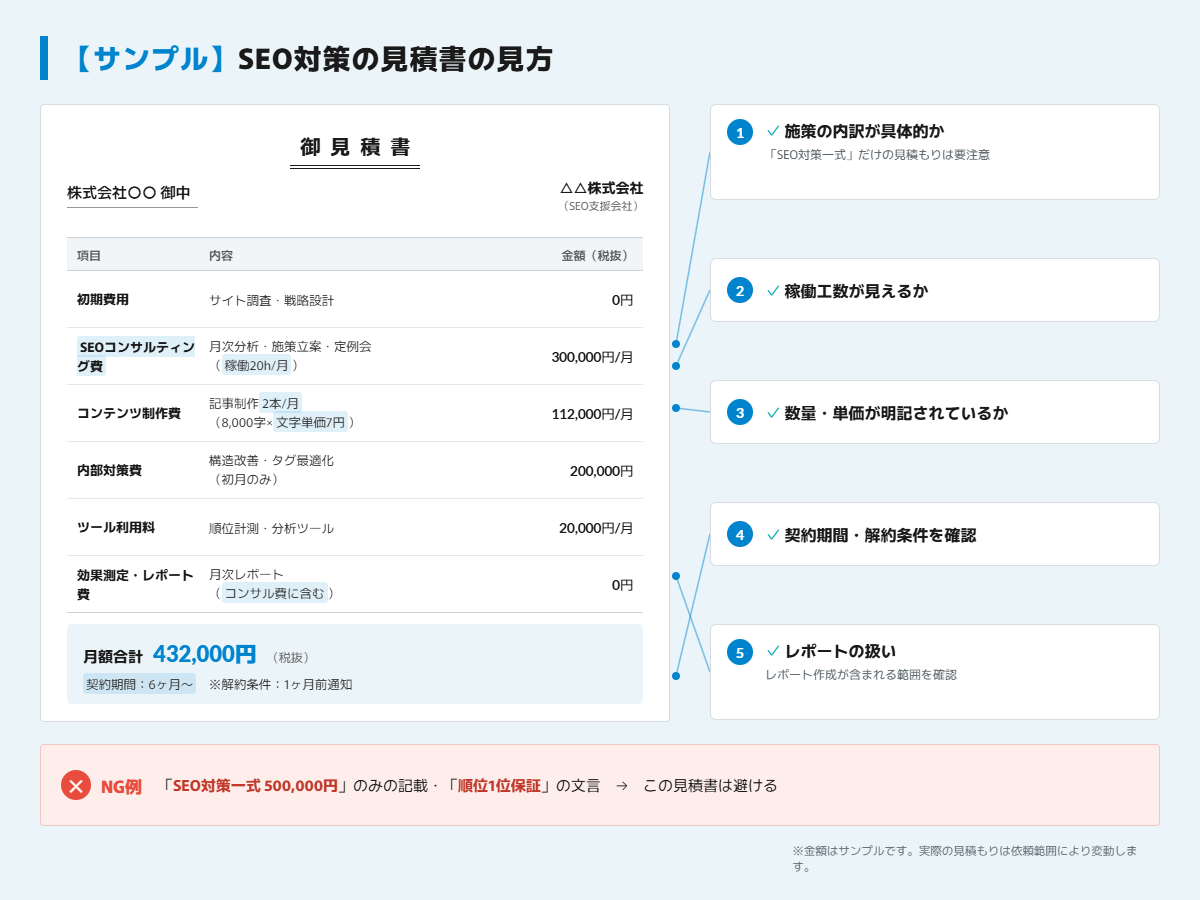Click the number 5 circle badge
This screenshot has width=1200, height=900.
click(x=740, y=652)
